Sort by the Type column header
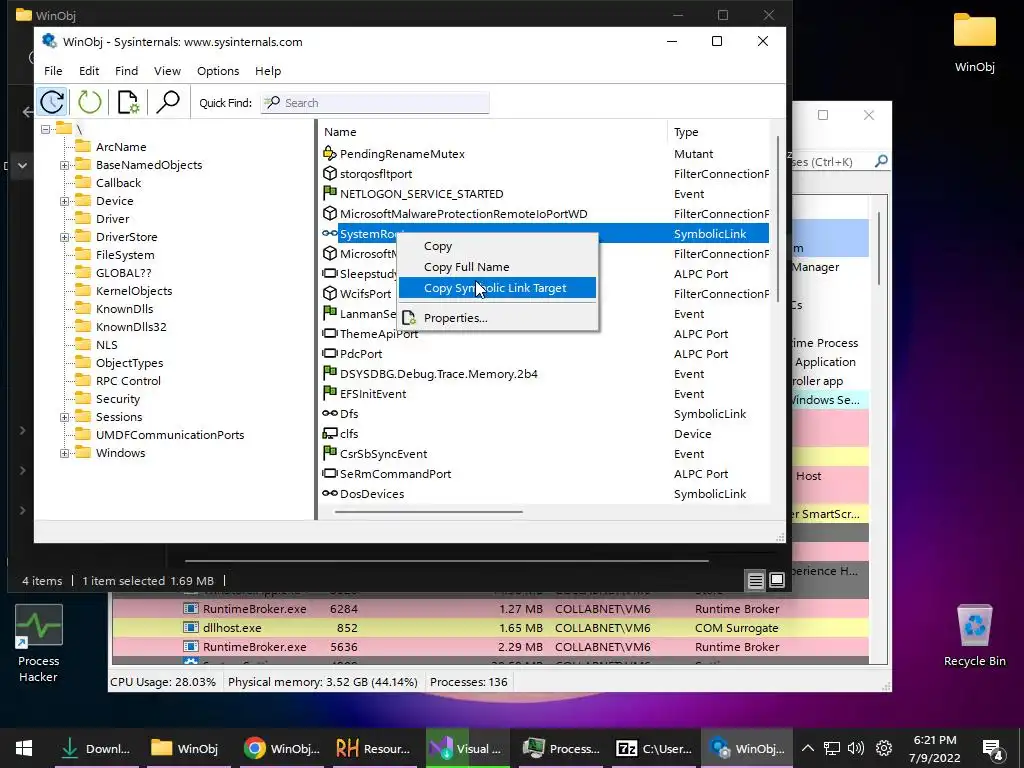1024x768 pixels. (x=719, y=132)
